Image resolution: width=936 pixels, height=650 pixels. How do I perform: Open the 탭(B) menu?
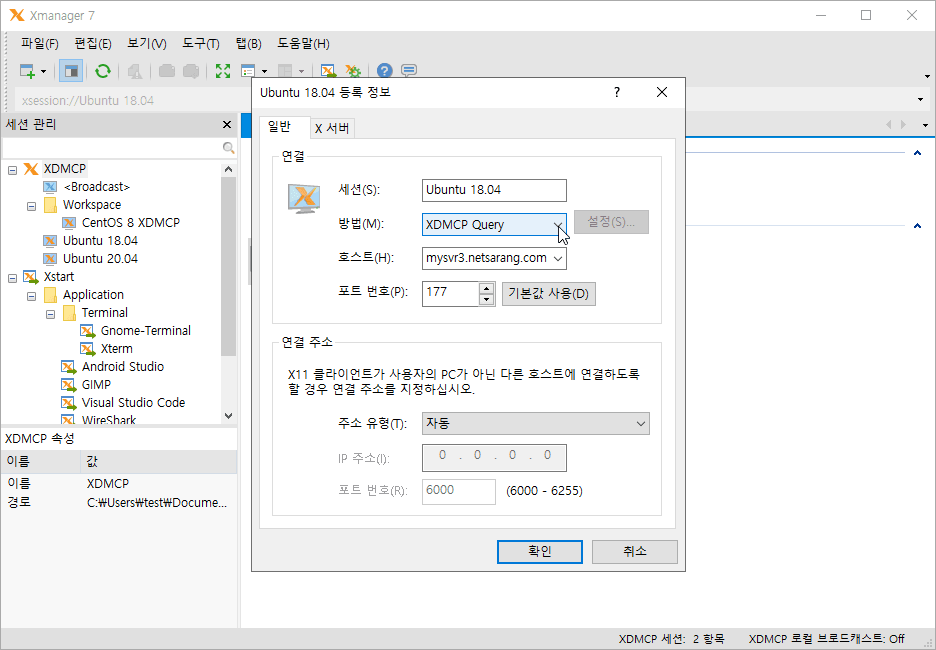pyautogui.click(x=248, y=44)
